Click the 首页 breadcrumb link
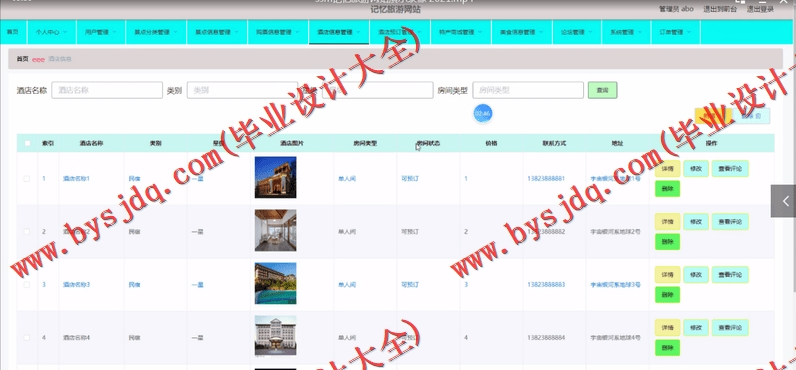The width and height of the screenshot is (796, 370). [x=22, y=59]
